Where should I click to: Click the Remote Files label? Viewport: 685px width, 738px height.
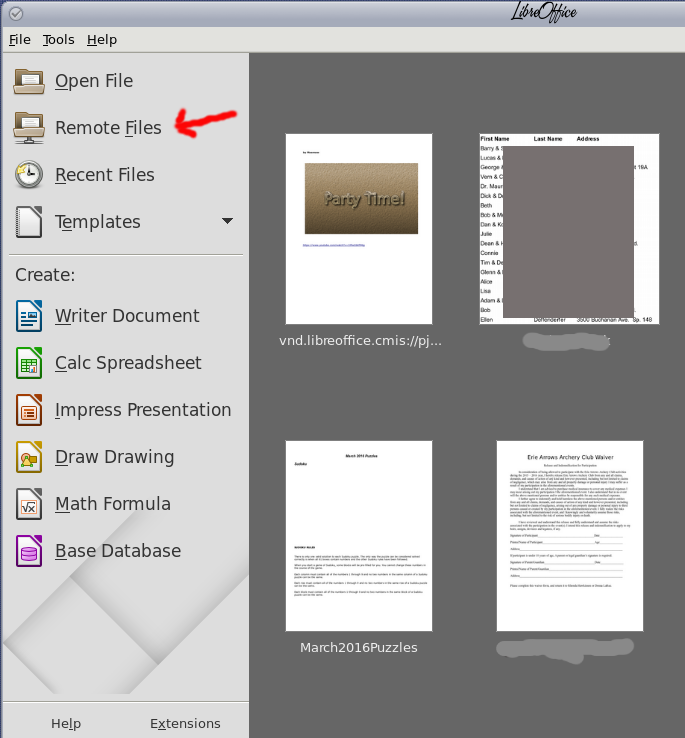pyautogui.click(x=108, y=128)
